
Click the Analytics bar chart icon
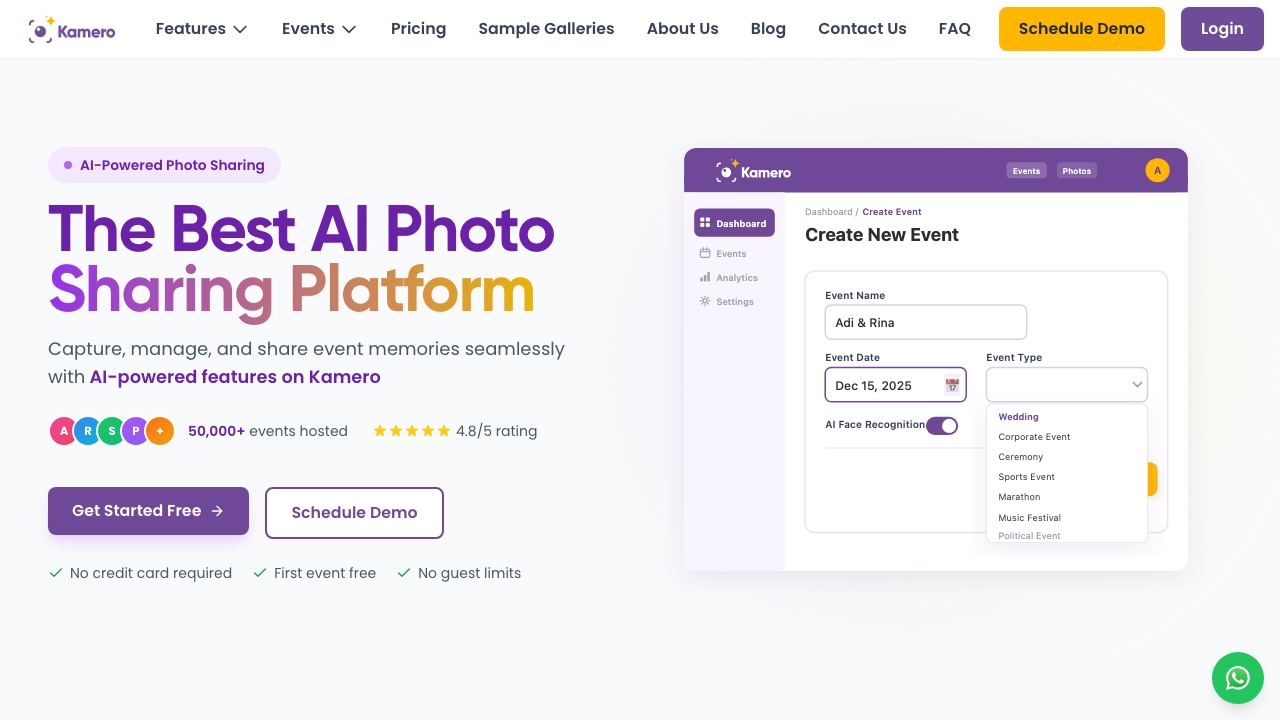(x=705, y=277)
